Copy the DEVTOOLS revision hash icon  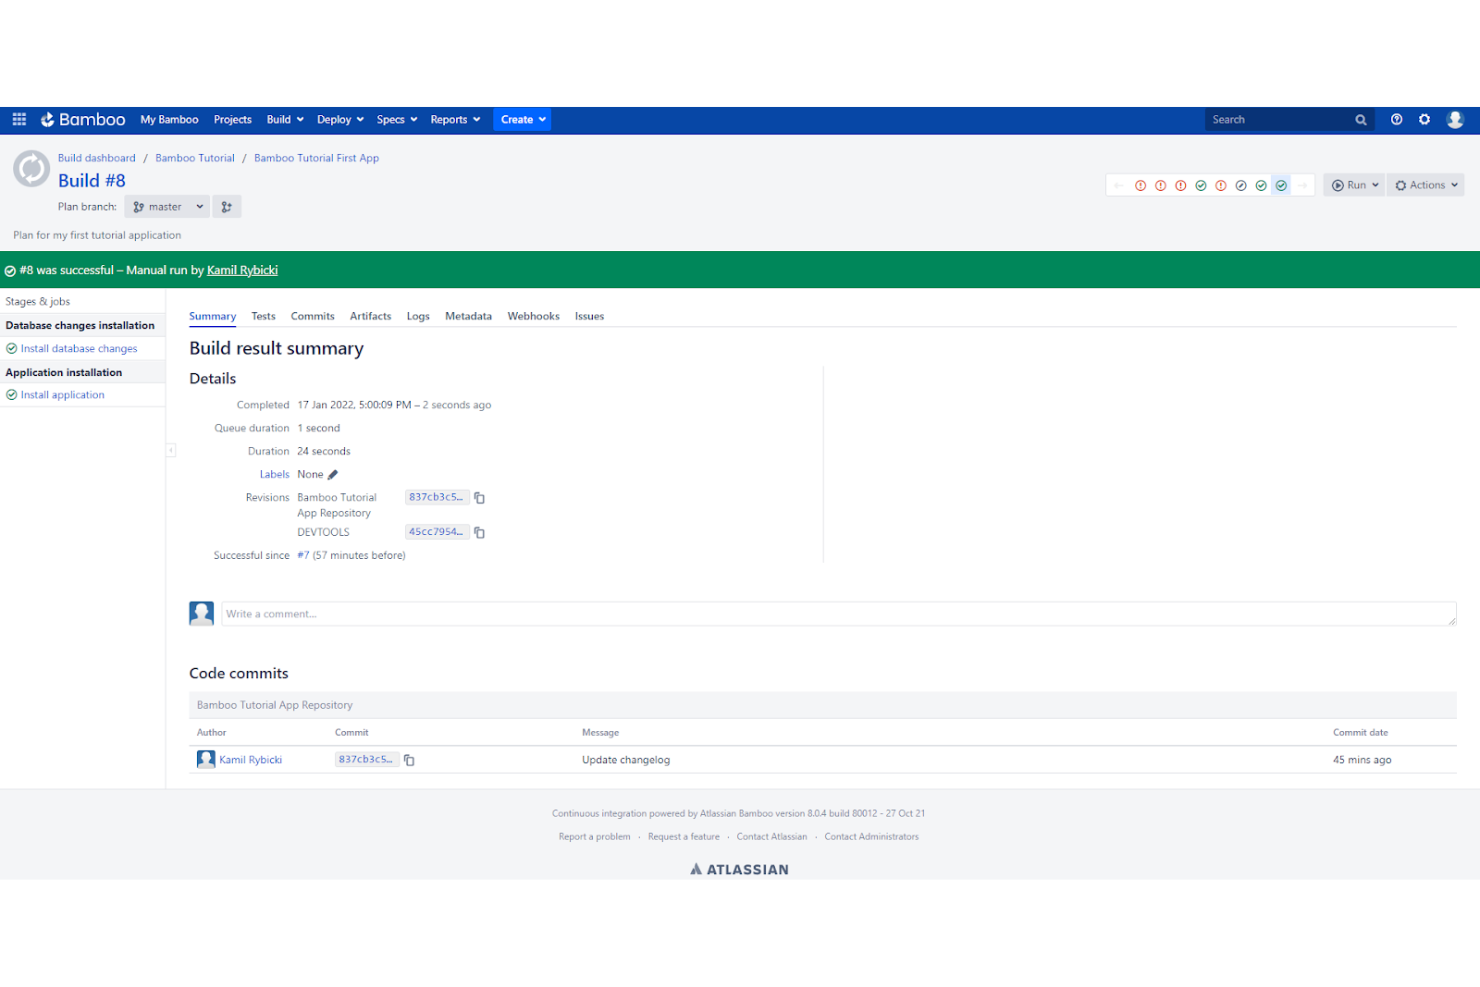point(479,532)
